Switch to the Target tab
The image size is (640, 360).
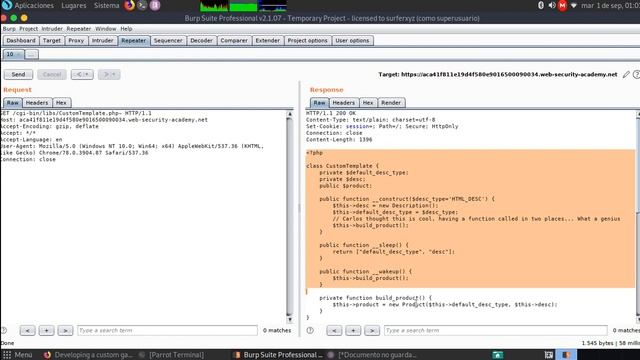click(x=52, y=40)
